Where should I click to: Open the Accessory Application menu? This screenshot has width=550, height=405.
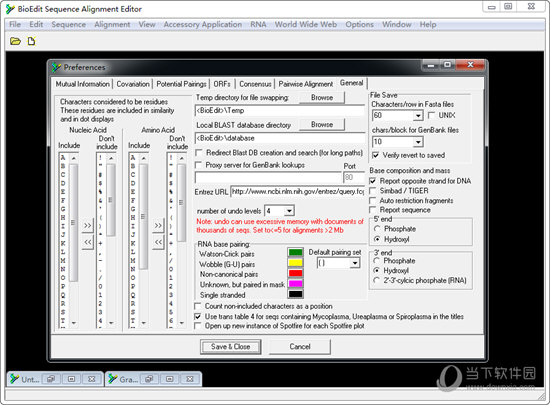[x=203, y=25]
